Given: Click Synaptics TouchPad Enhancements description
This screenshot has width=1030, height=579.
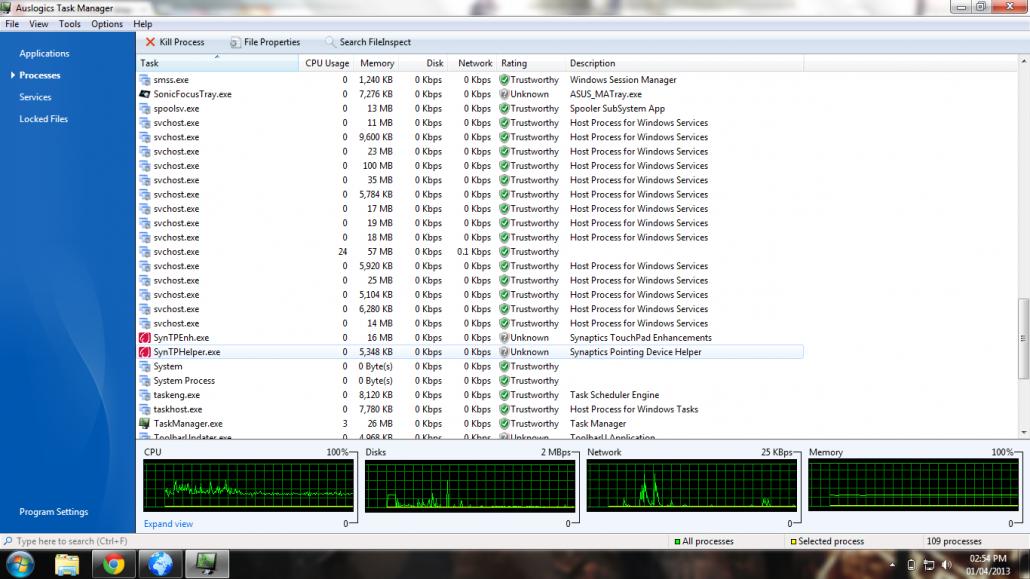Looking at the screenshot, I should point(640,338).
